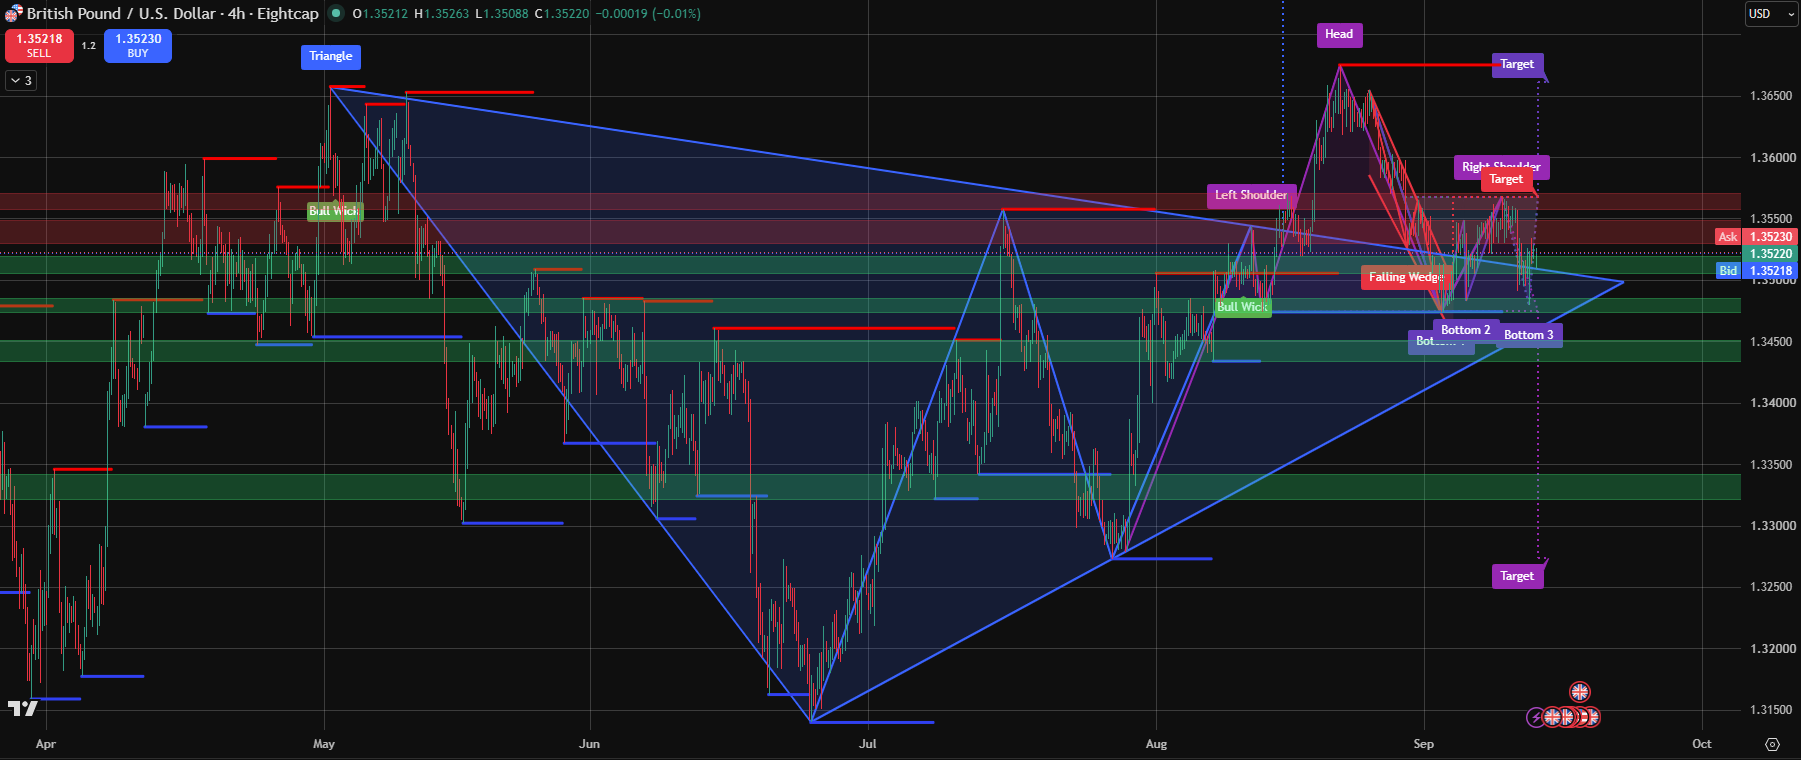Screen dimensions: 1801x760
Task: Click the Right Shoulder label
Action: tap(1501, 167)
